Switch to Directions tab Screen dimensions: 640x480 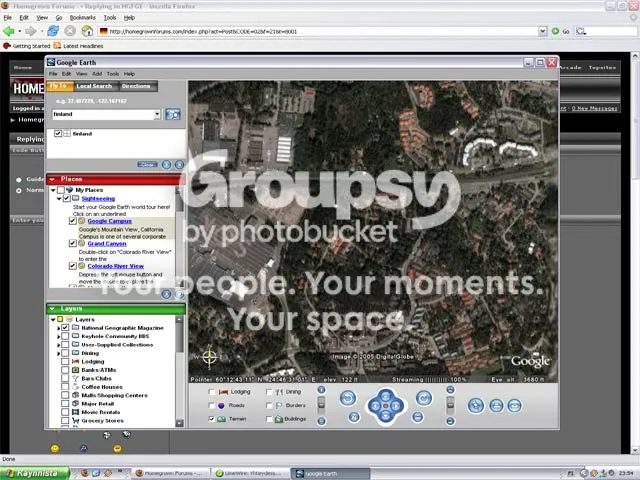[x=136, y=86]
